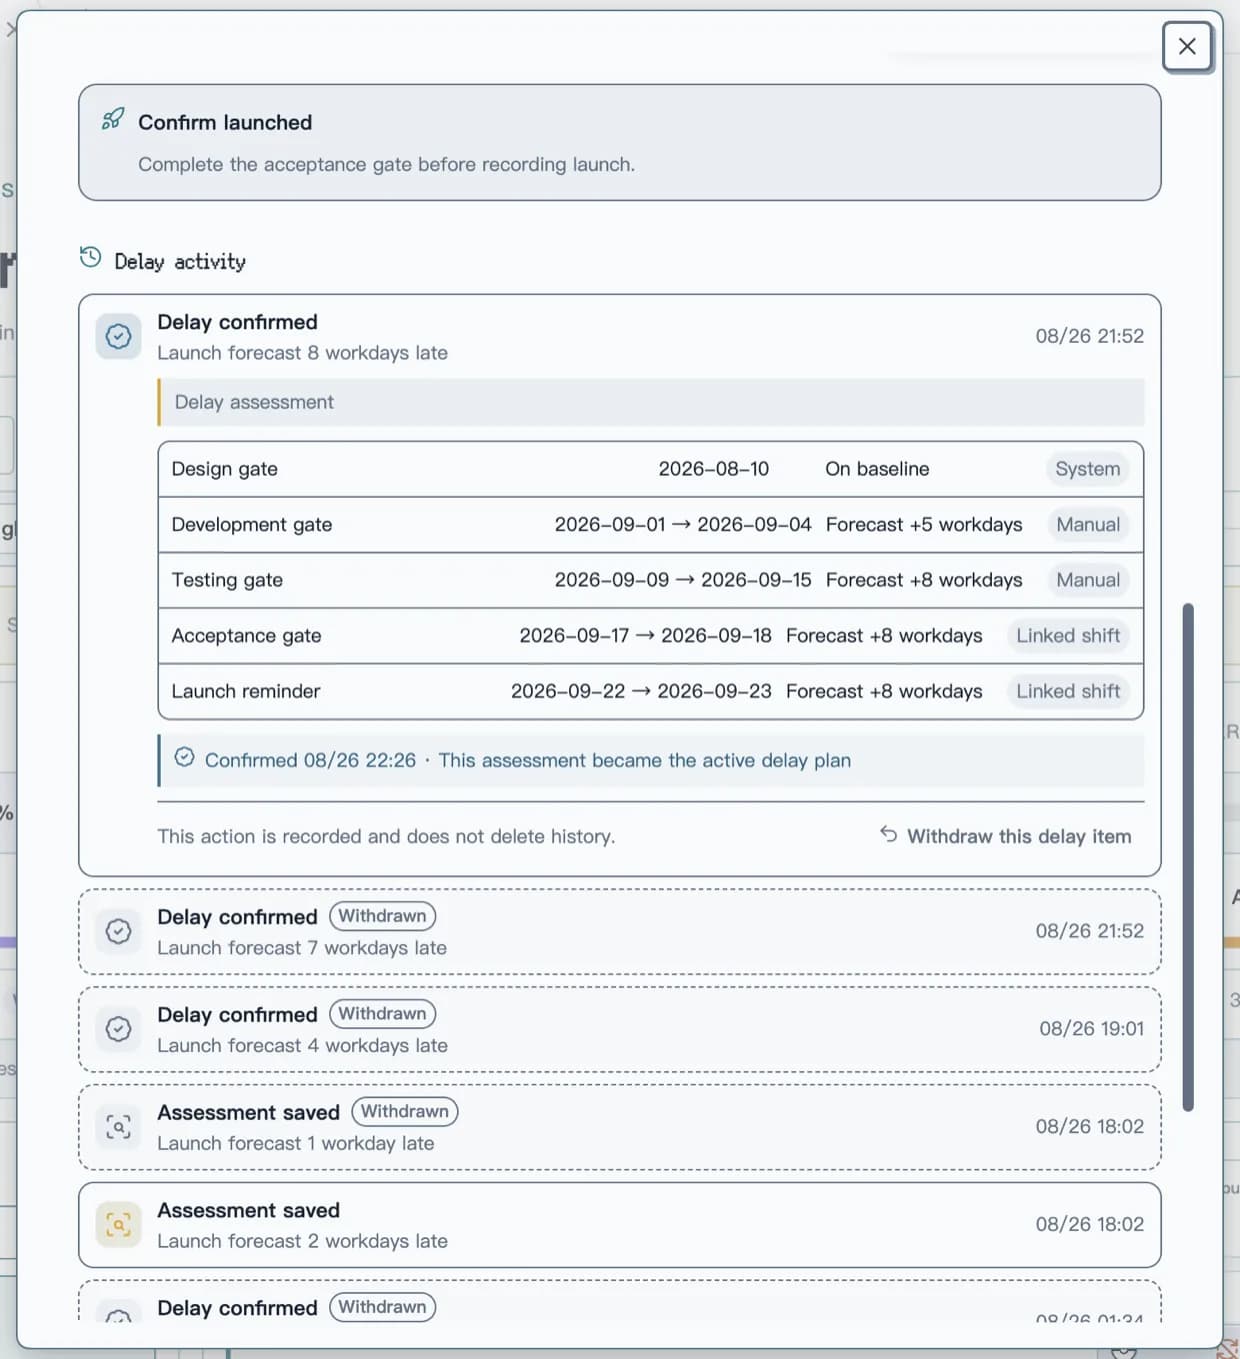Click the confirmed check icon at Confirmed 08/26 22:26
The width and height of the screenshot is (1240, 1359).
coord(184,757)
